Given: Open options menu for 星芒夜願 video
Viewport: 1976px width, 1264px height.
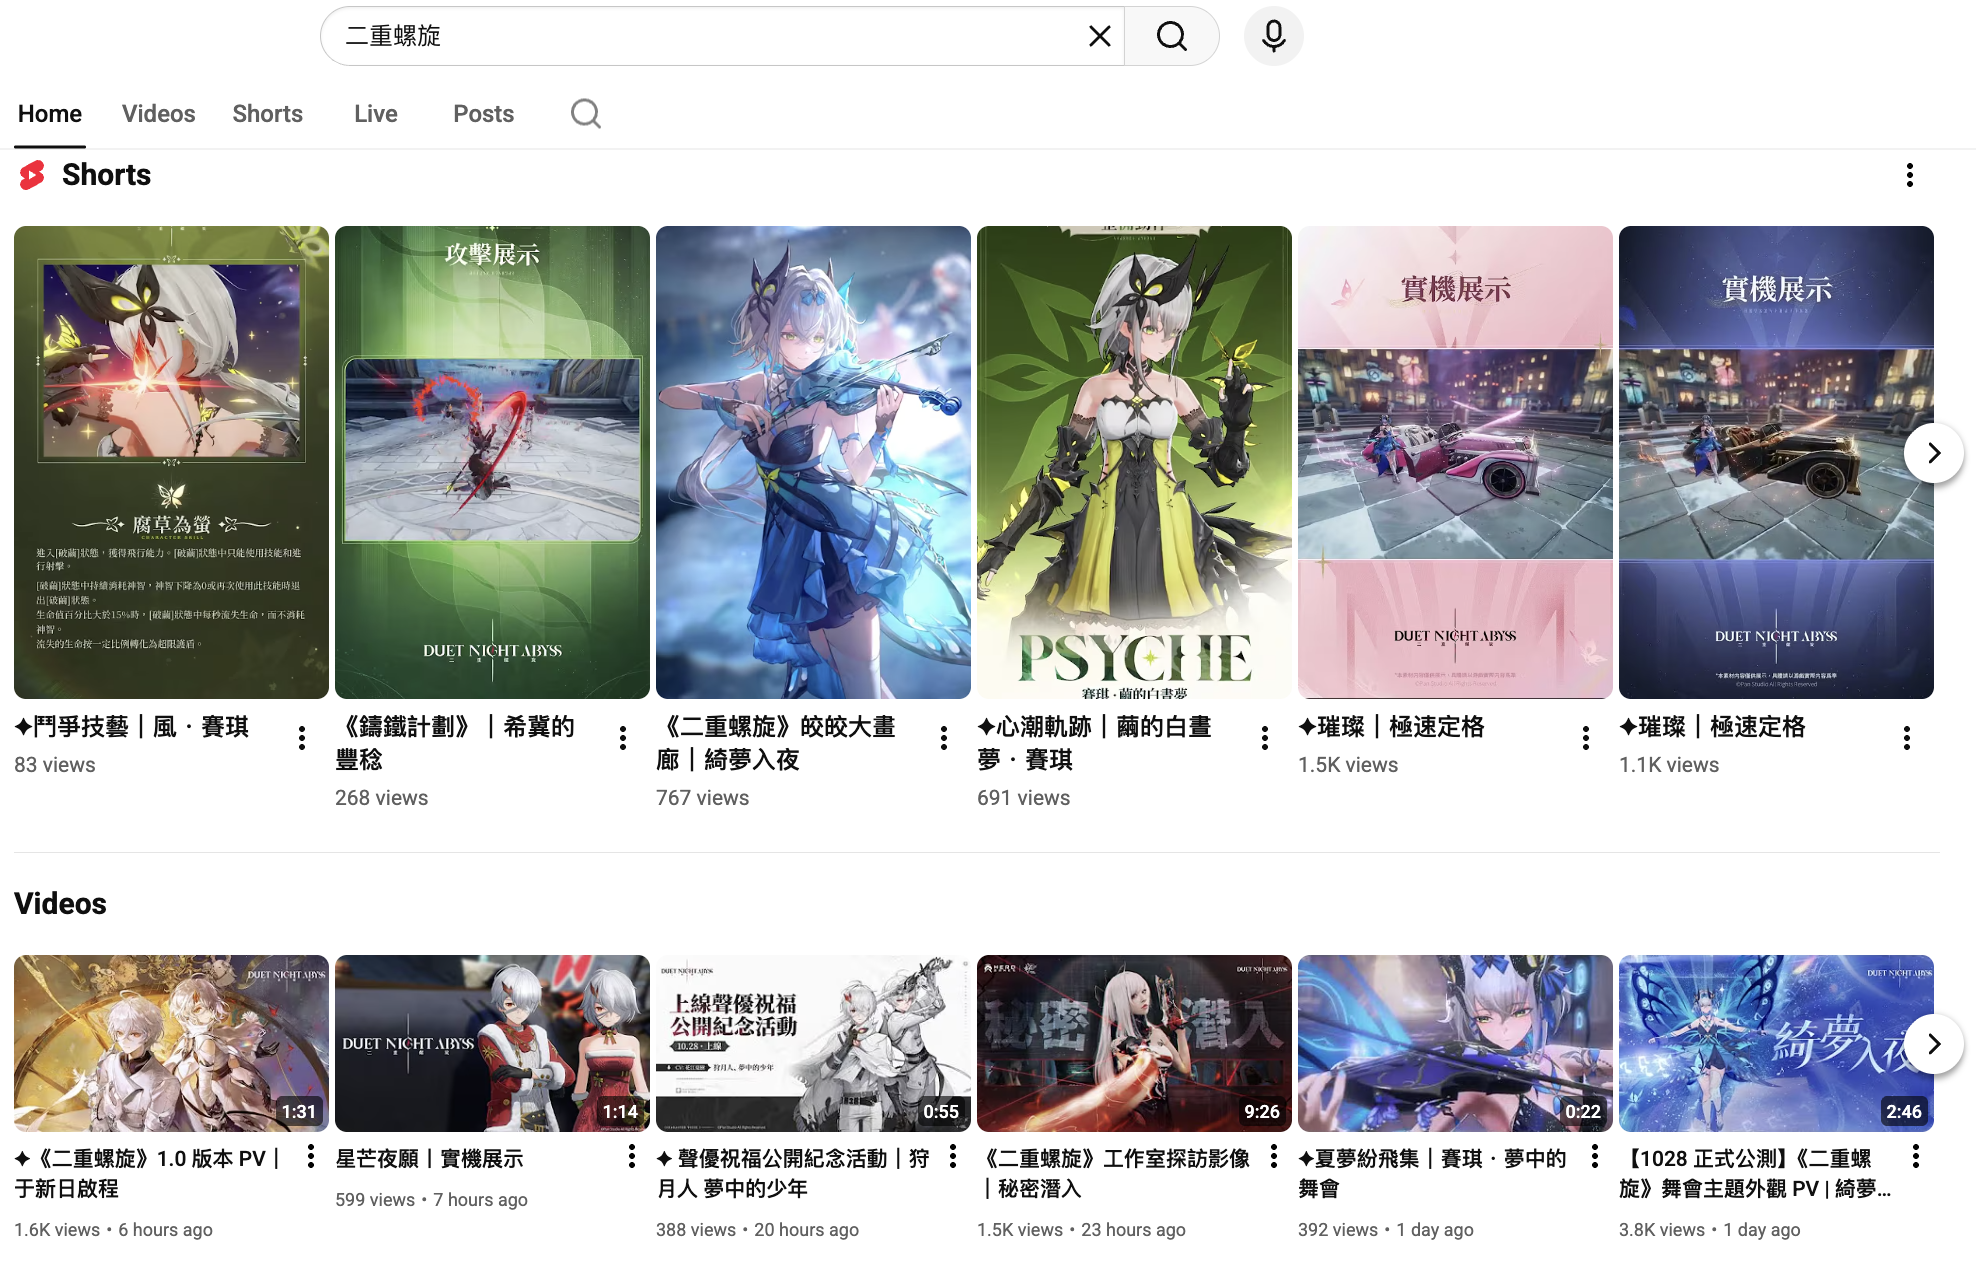Looking at the screenshot, I should 631,1155.
